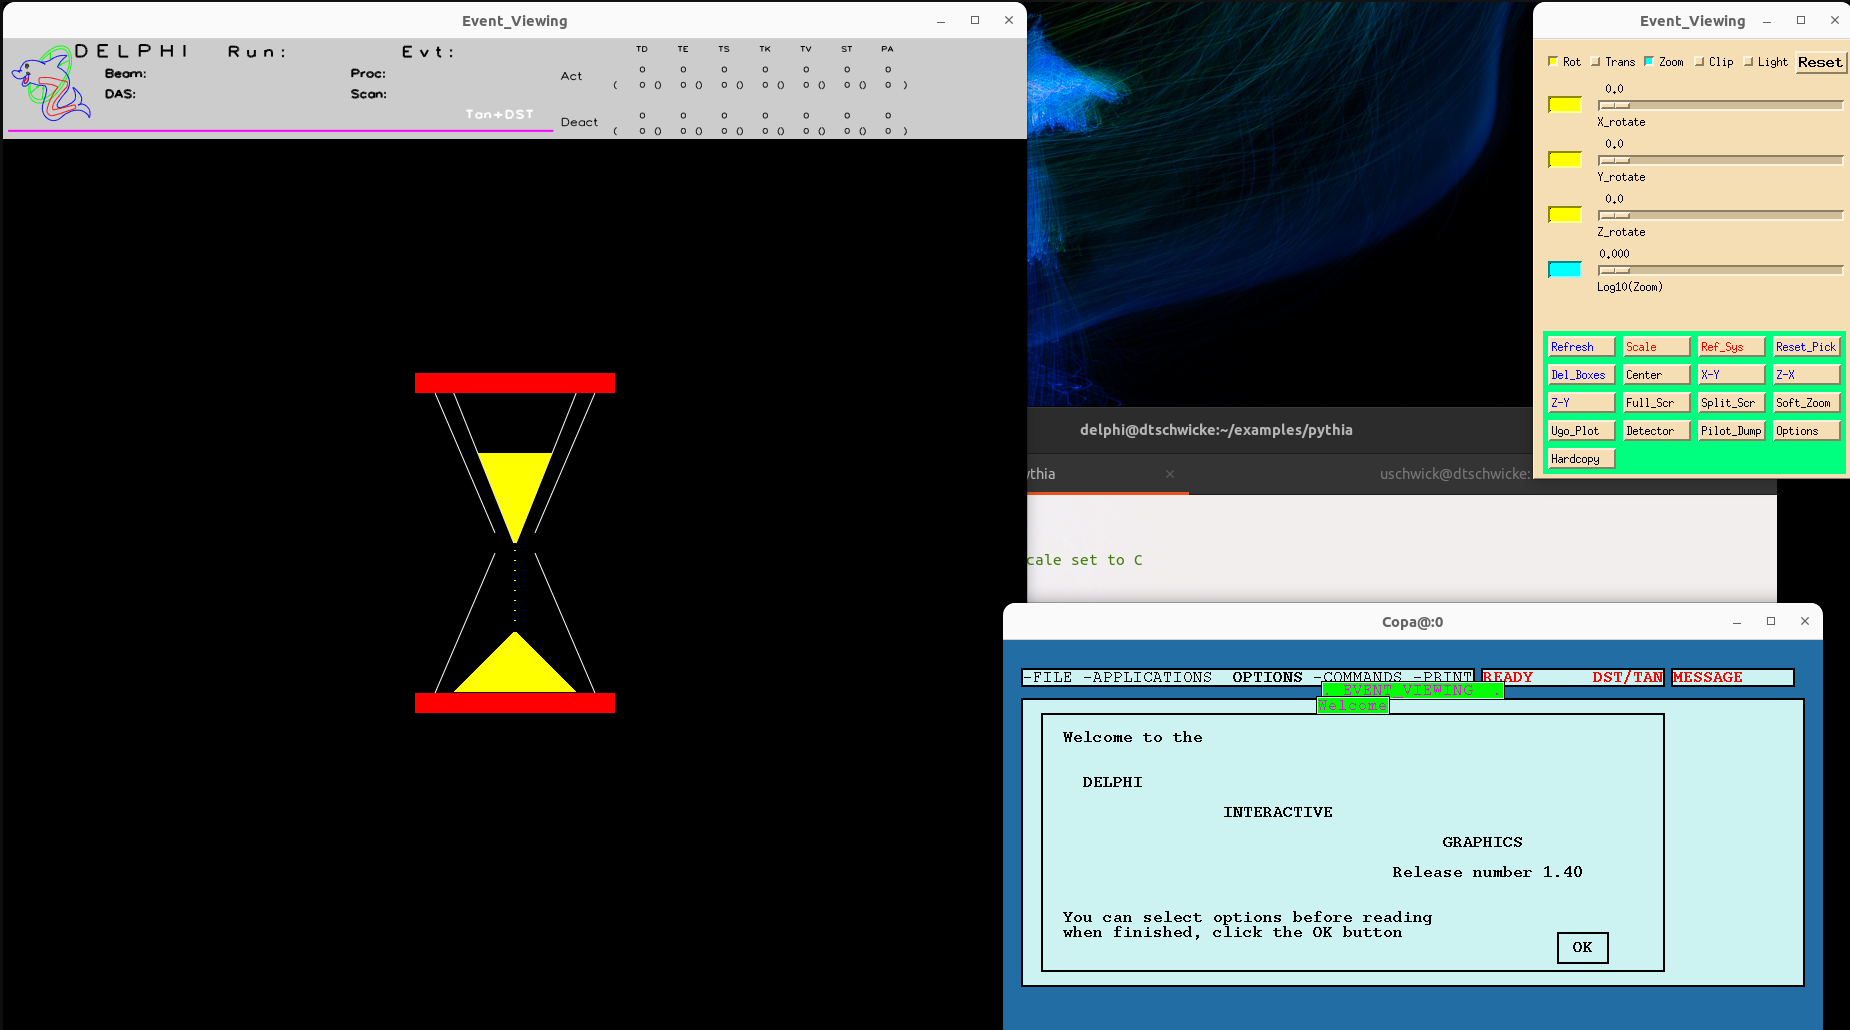Click the hourglass graphic in the viewer

coord(515,543)
